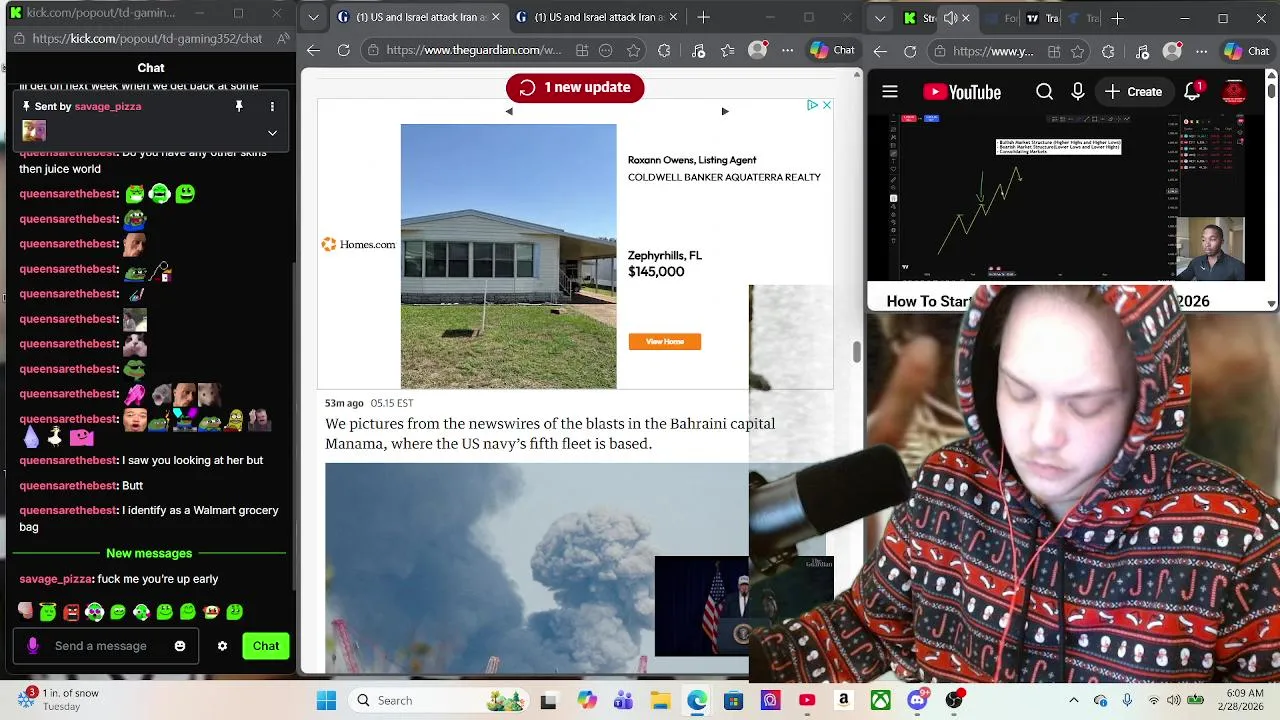This screenshot has height=720, width=1280.
Task: Open YouTube account avatar menu
Action: [1234, 92]
